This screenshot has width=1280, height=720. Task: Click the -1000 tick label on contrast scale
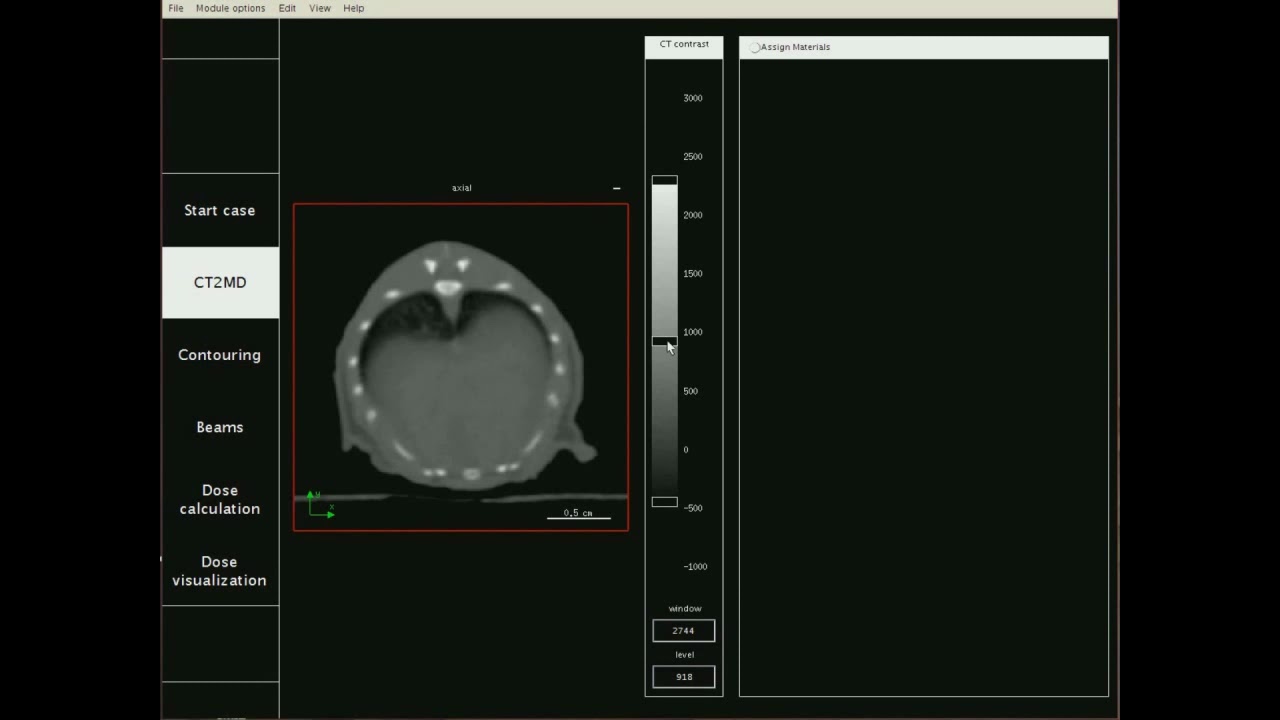(x=695, y=567)
